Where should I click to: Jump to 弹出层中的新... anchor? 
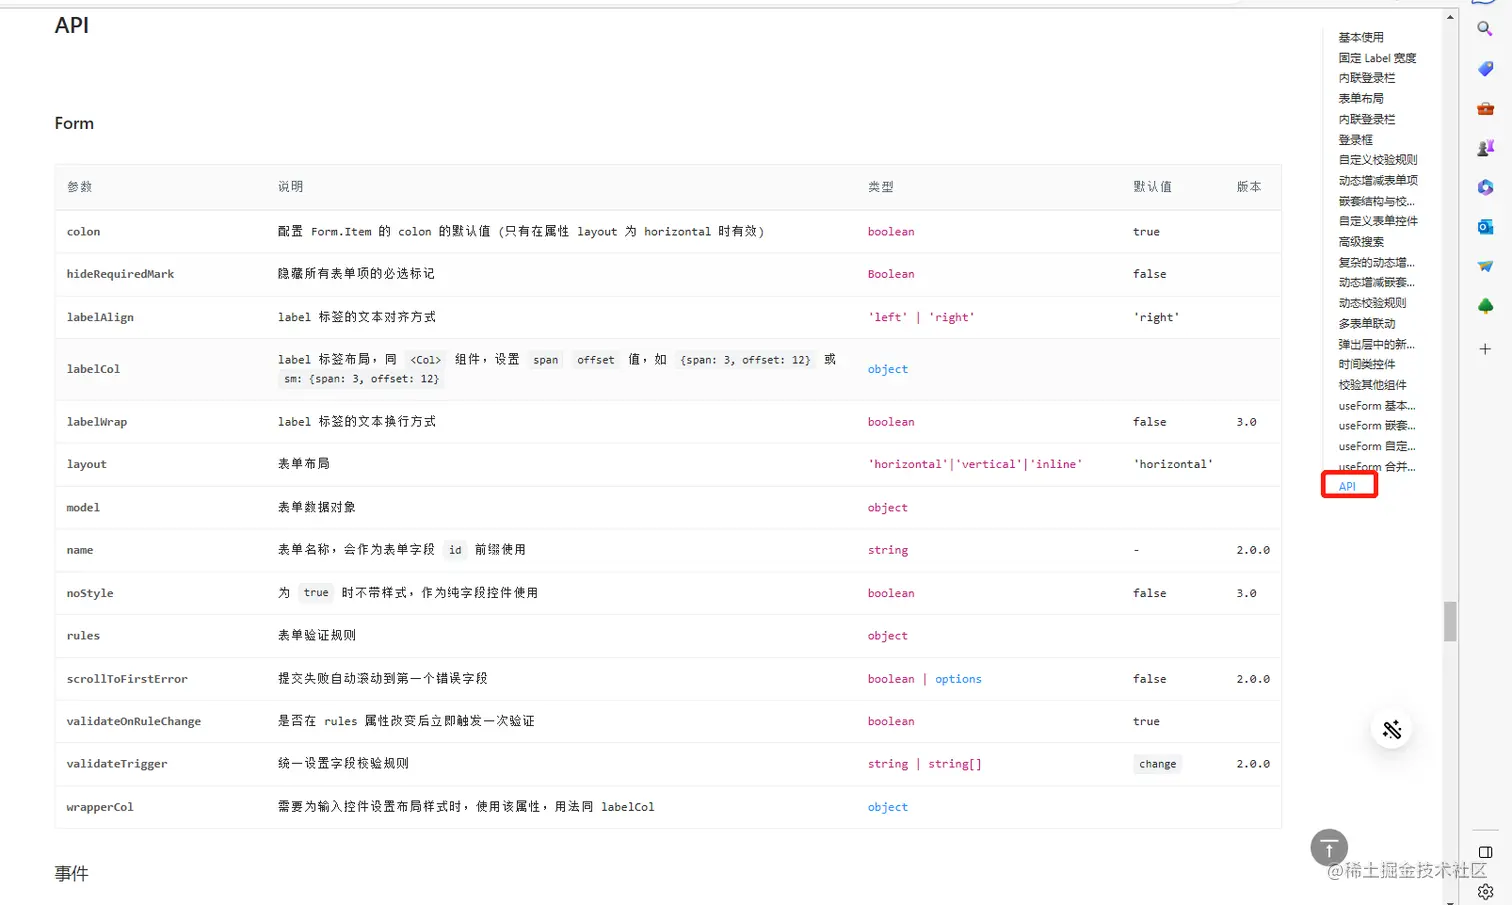(1376, 344)
